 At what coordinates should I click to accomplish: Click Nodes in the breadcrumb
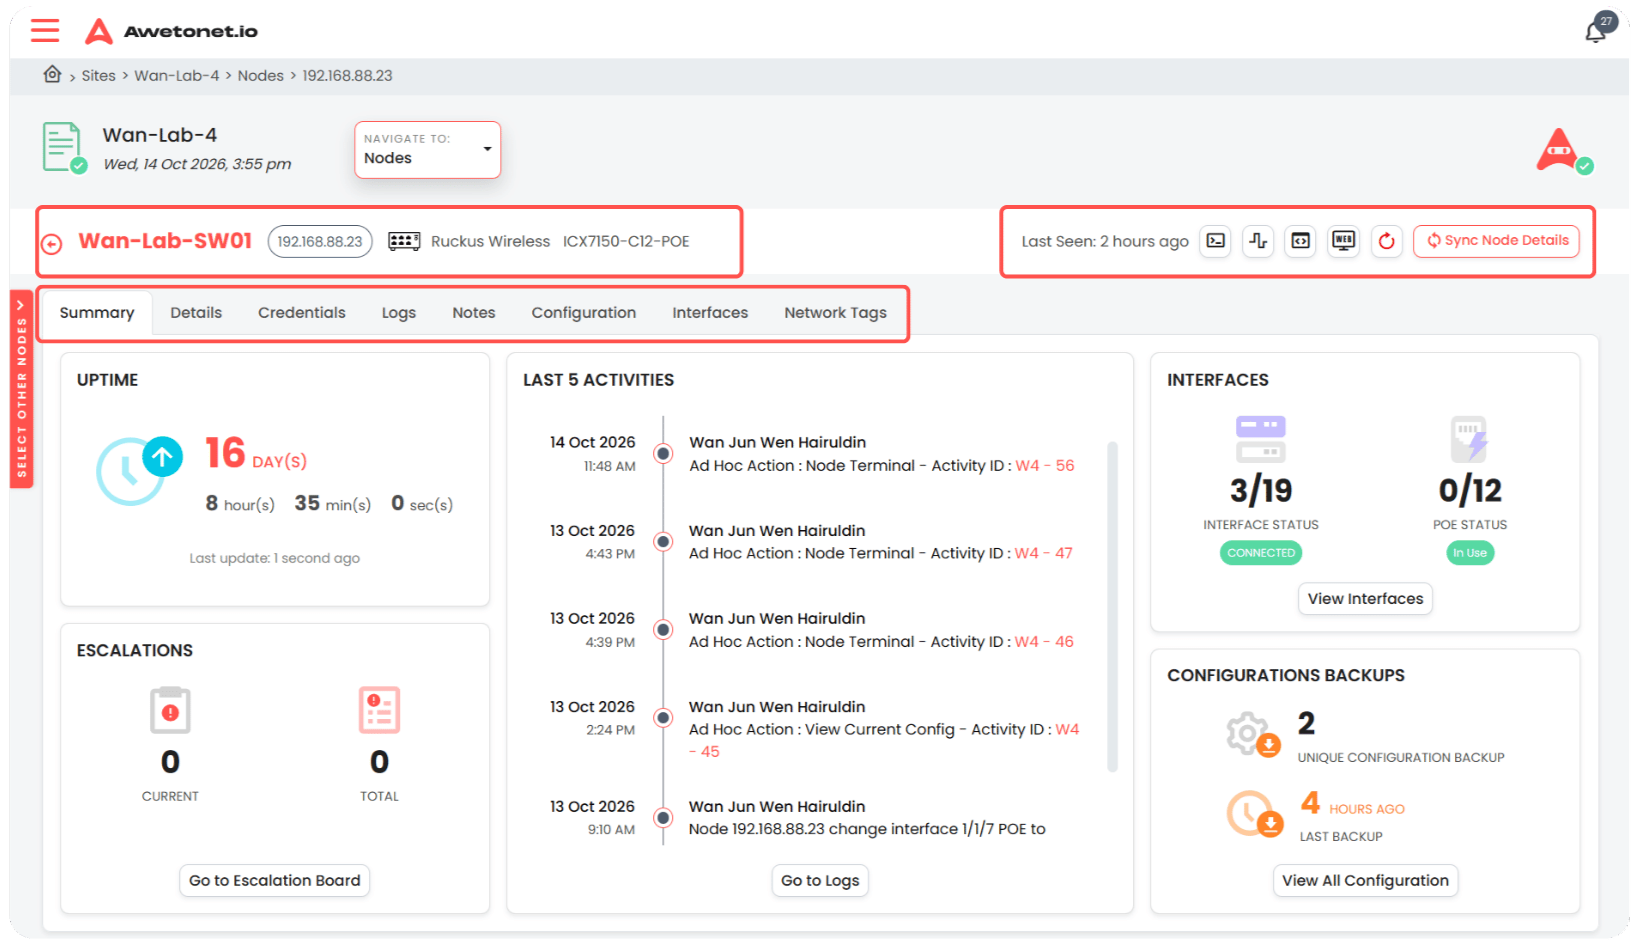[x=261, y=76]
